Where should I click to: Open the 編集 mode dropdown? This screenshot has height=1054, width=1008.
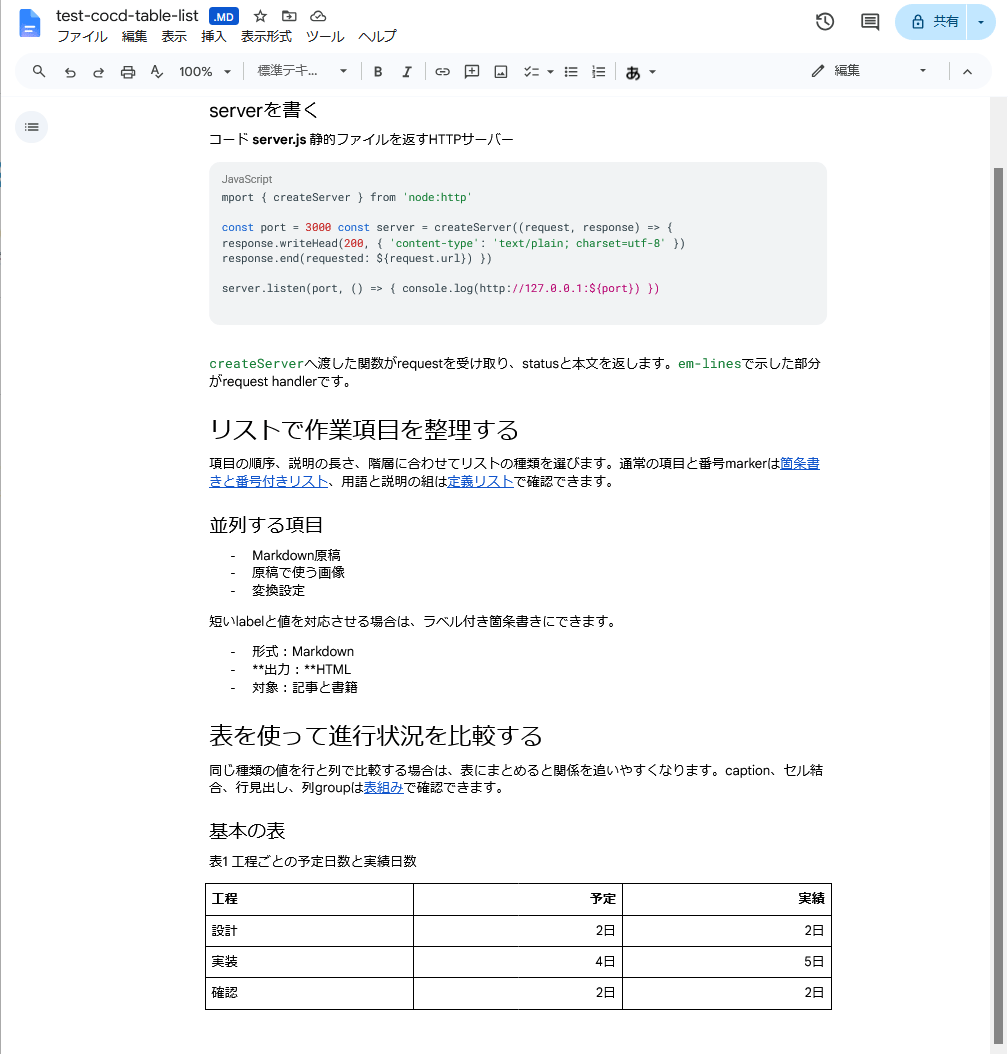[x=870, y=71]
